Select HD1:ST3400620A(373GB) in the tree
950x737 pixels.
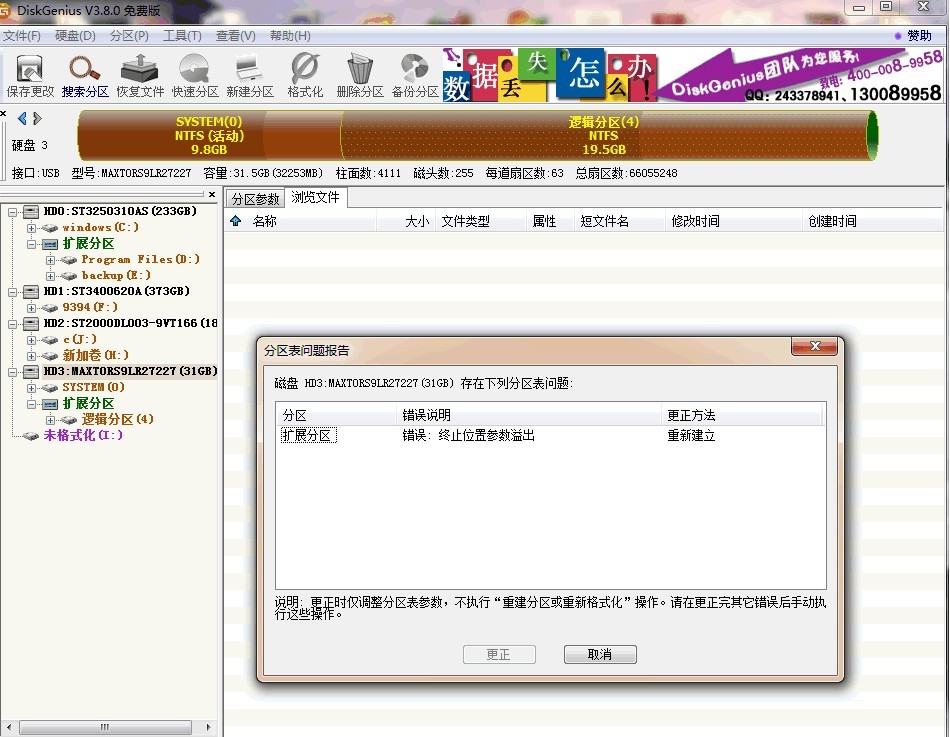(x=116, y=291)
